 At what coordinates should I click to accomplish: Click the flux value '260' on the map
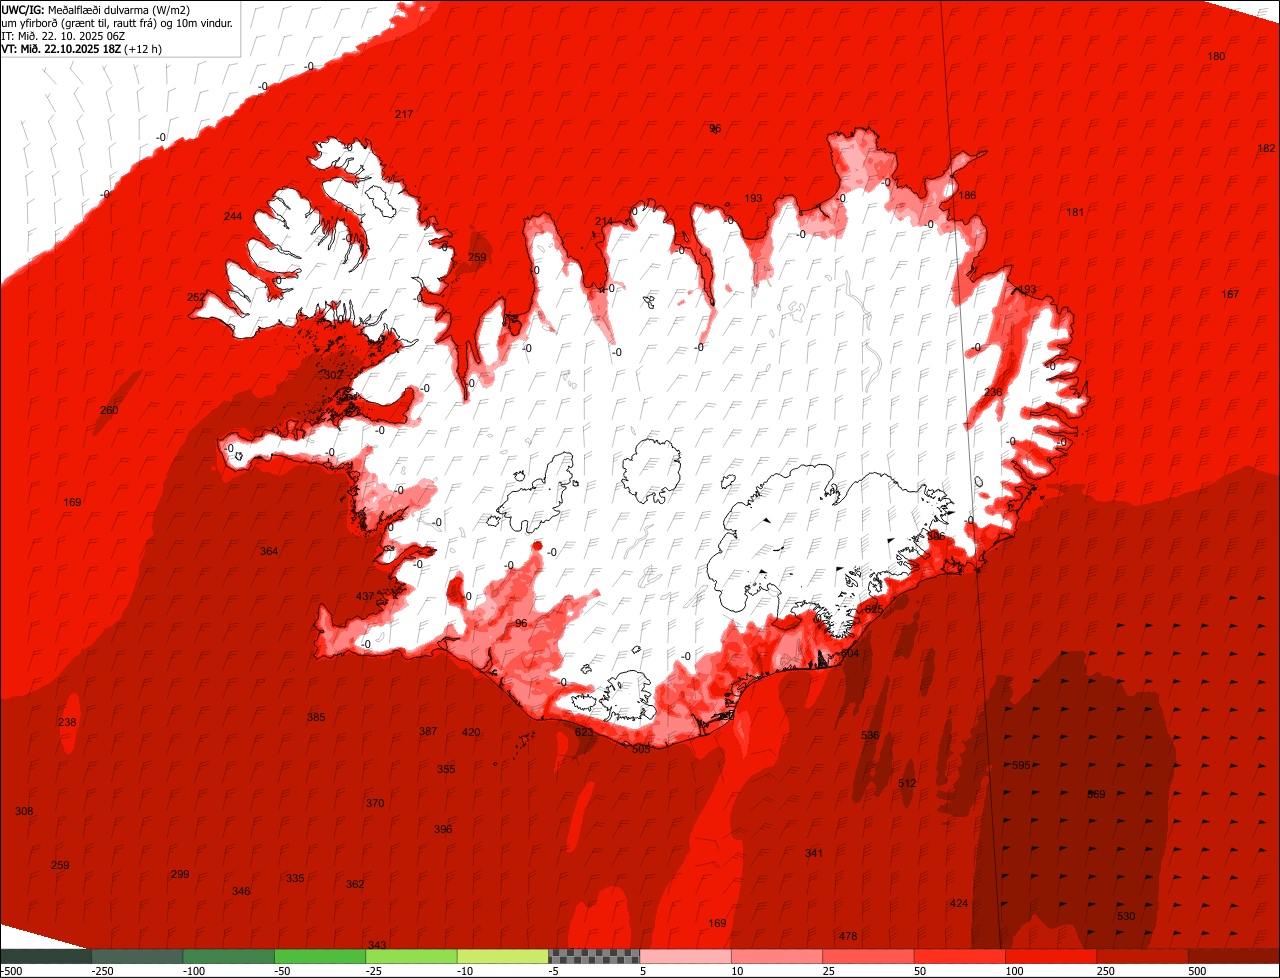[109, 411]
